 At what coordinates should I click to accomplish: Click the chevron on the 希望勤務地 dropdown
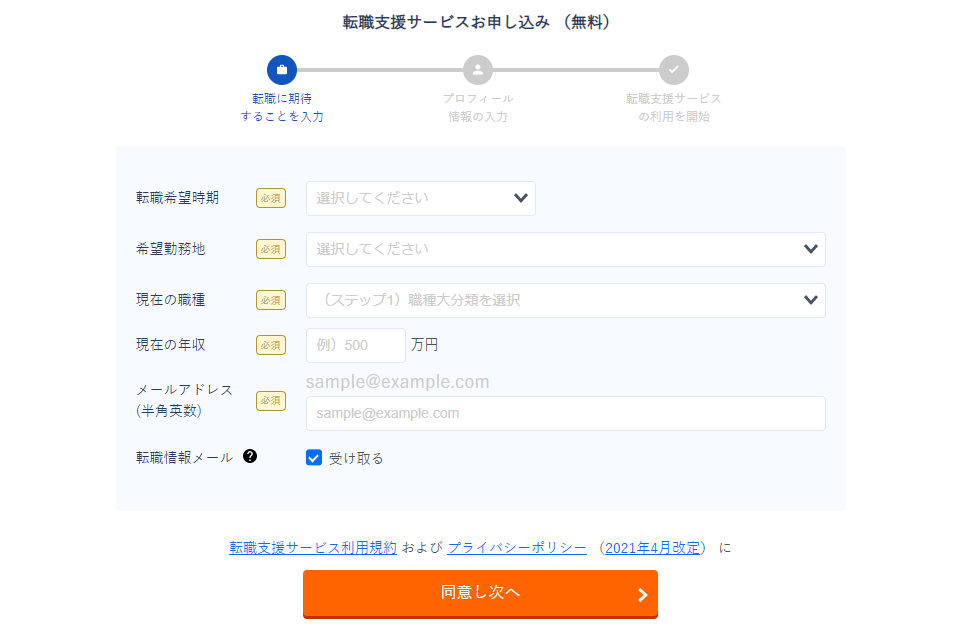click(x=810, y=249)
